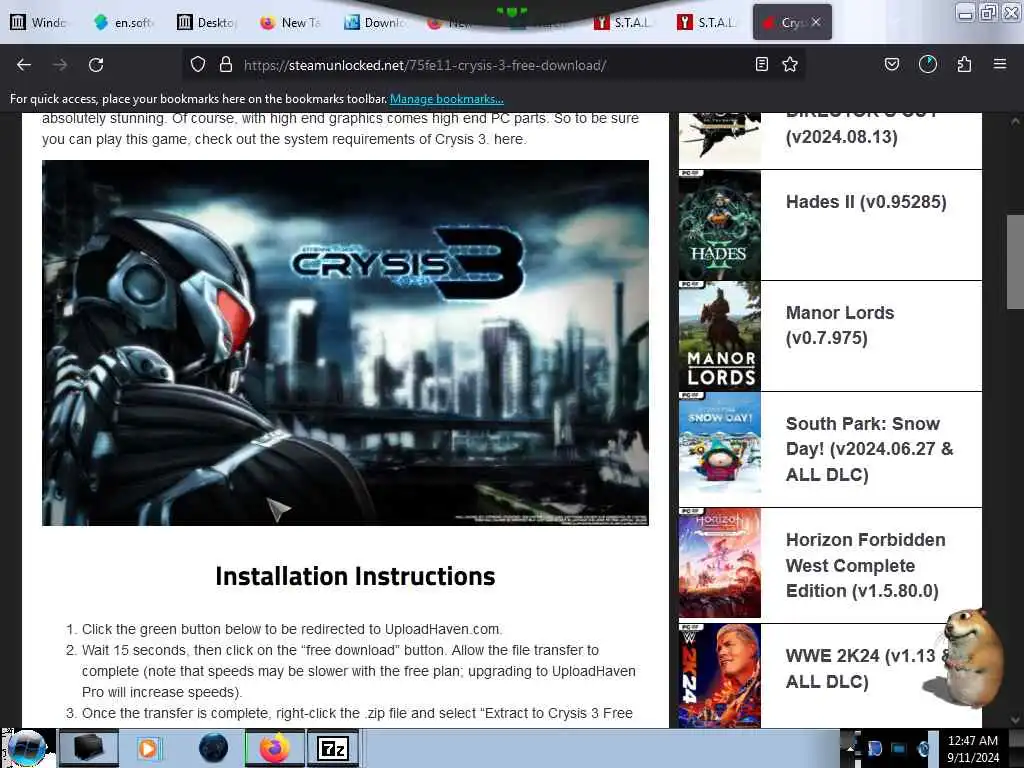The width and height of the screenshot is (1024, 768).
Task: Close the Crysis tab
Action: tap(816, 22)
